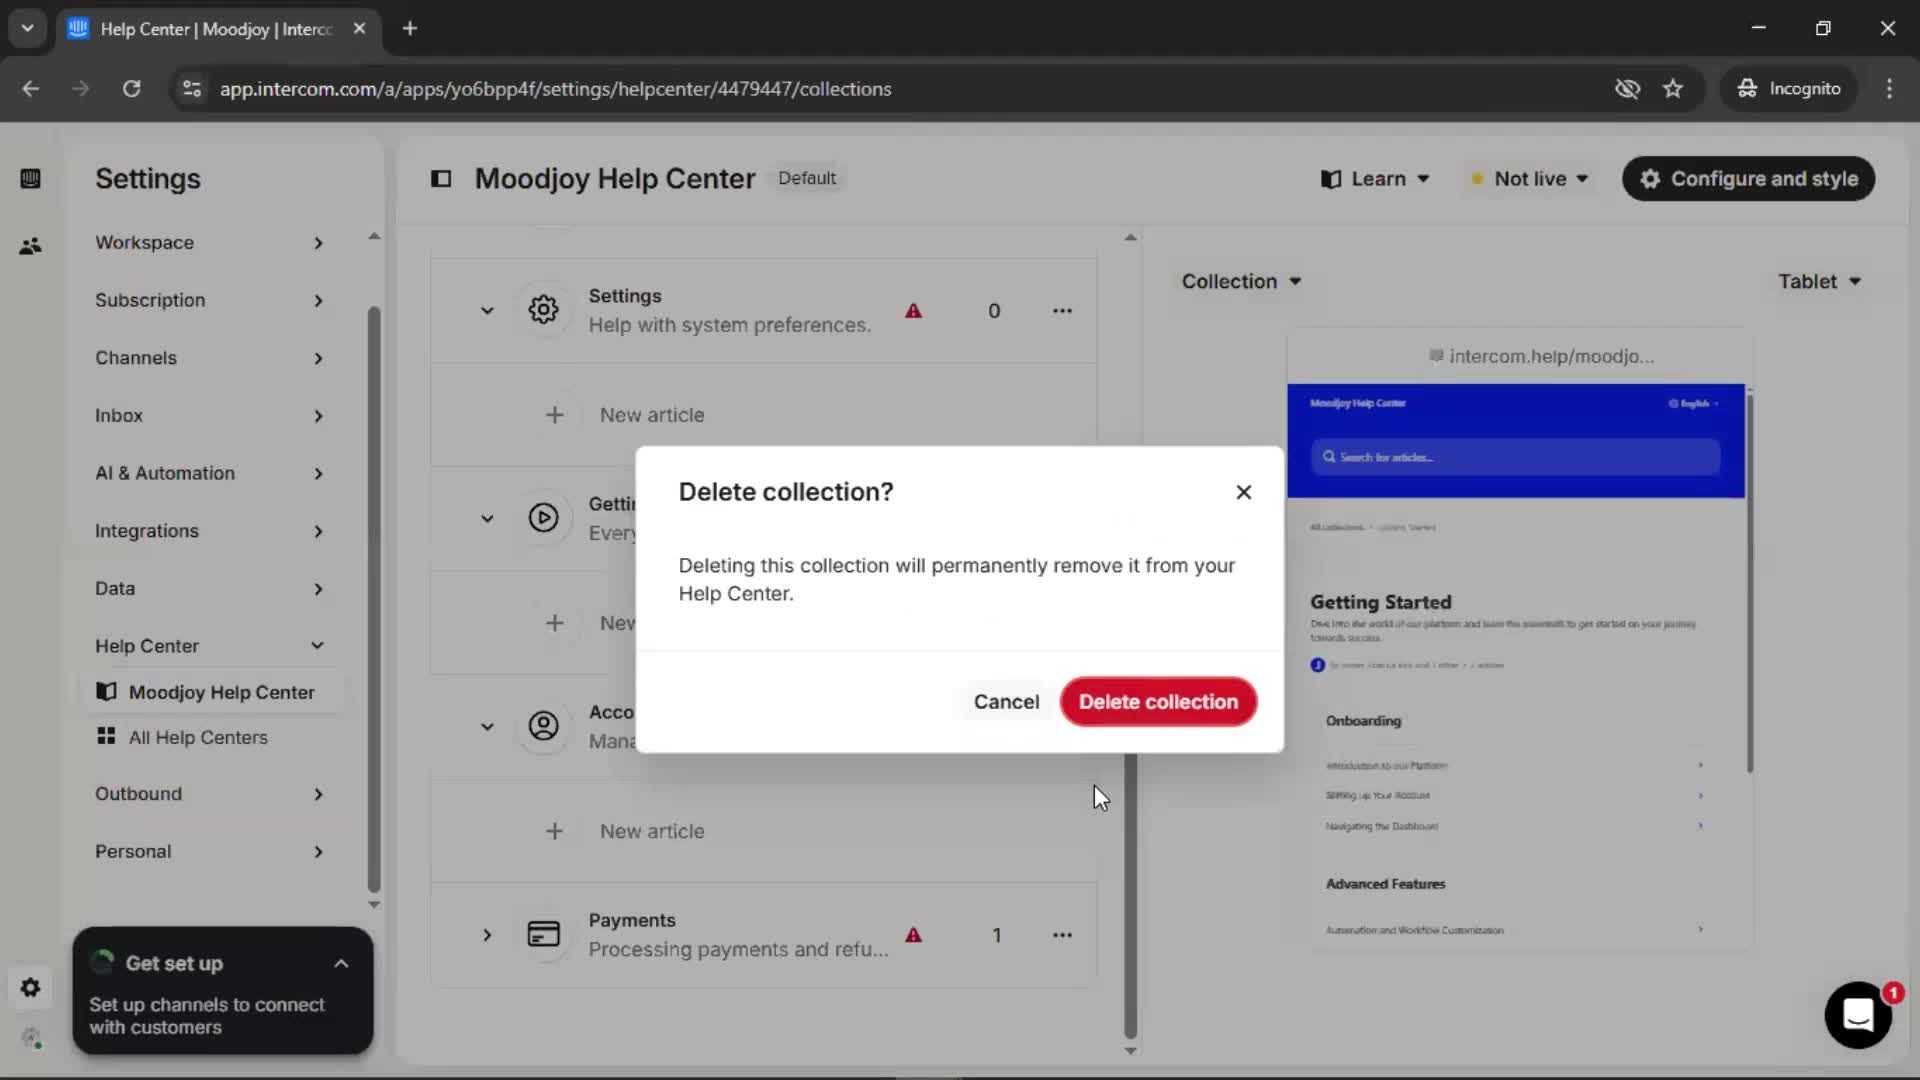1920x1080 pixels.
Task: Expand AI & Automation section
Action: [x=208, y=473]
